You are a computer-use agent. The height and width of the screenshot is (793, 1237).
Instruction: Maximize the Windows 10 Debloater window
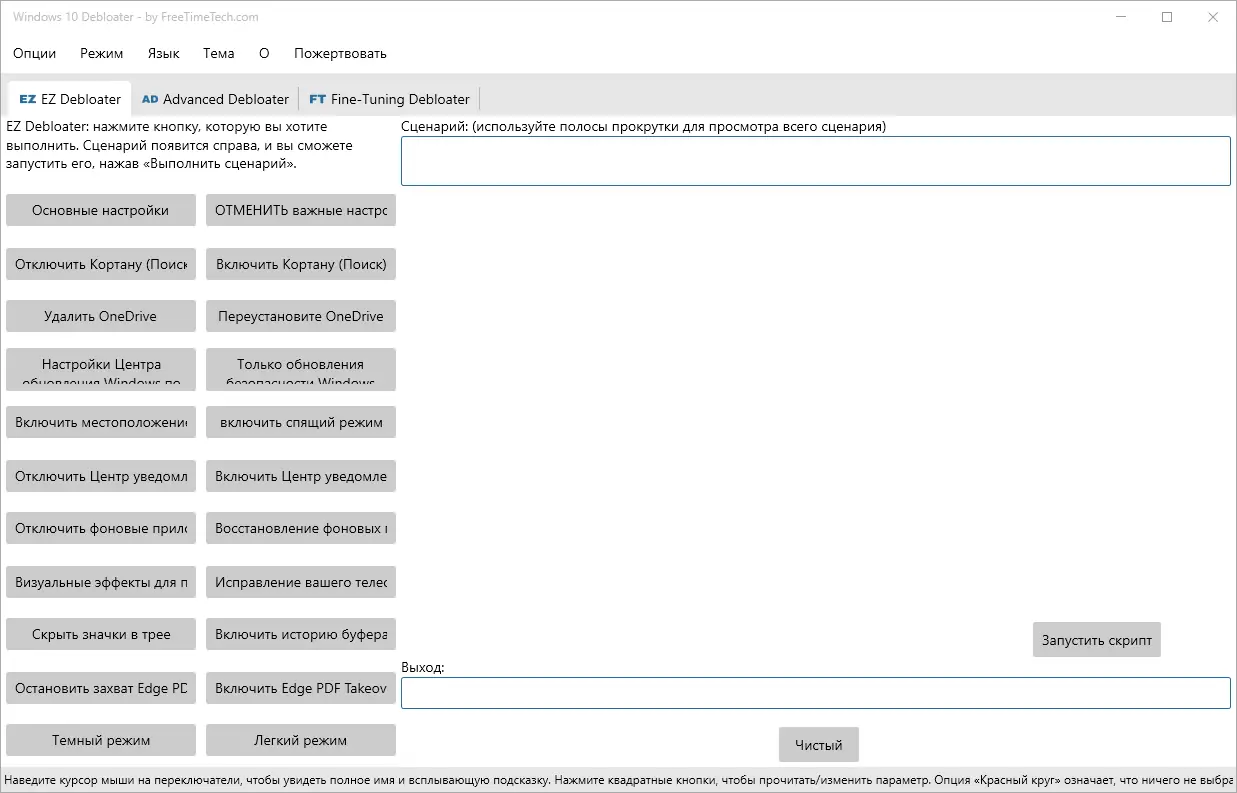click(x=1167, y=17)
